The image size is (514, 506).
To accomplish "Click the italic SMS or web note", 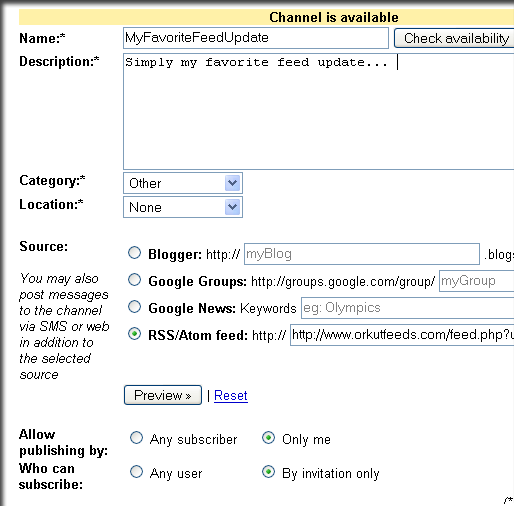I will [x=64, y=326].
